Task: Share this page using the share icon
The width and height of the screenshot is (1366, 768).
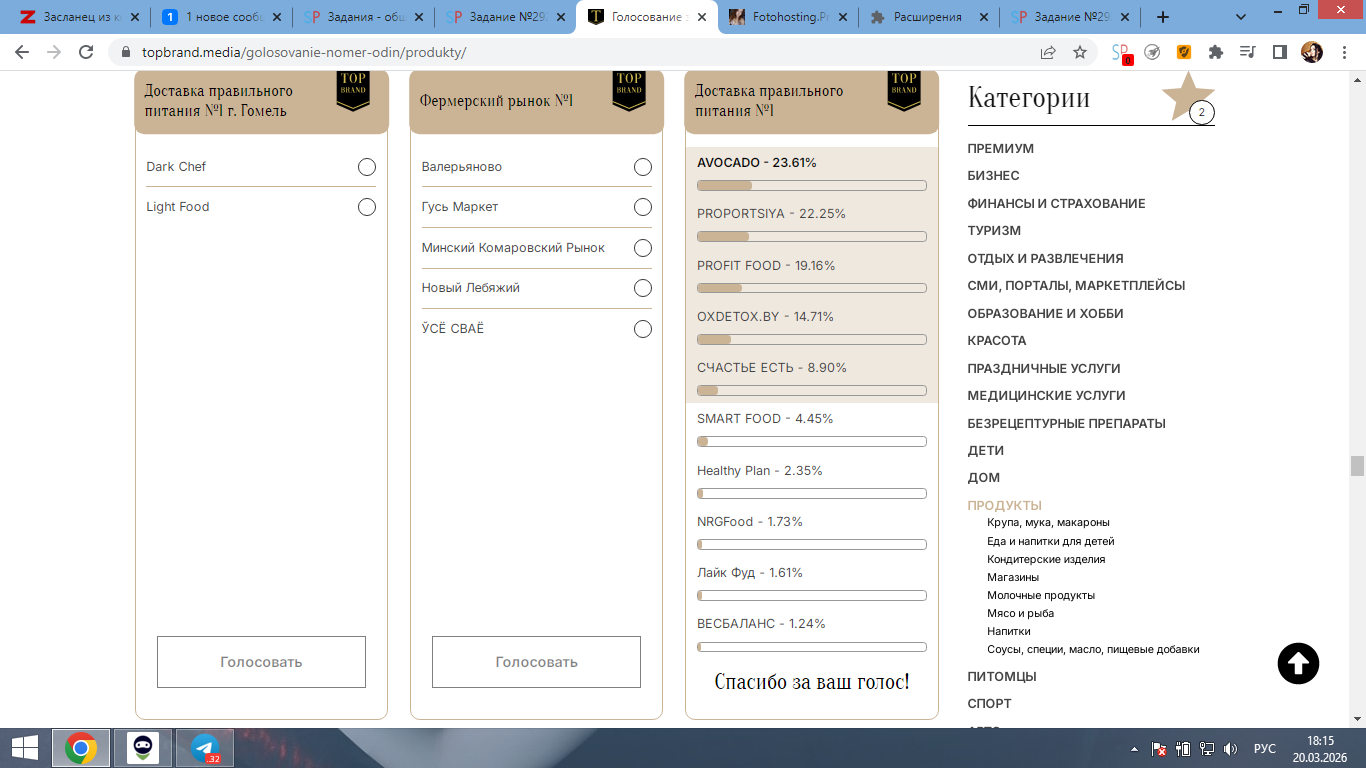Action: click(x=1048, y=53)
